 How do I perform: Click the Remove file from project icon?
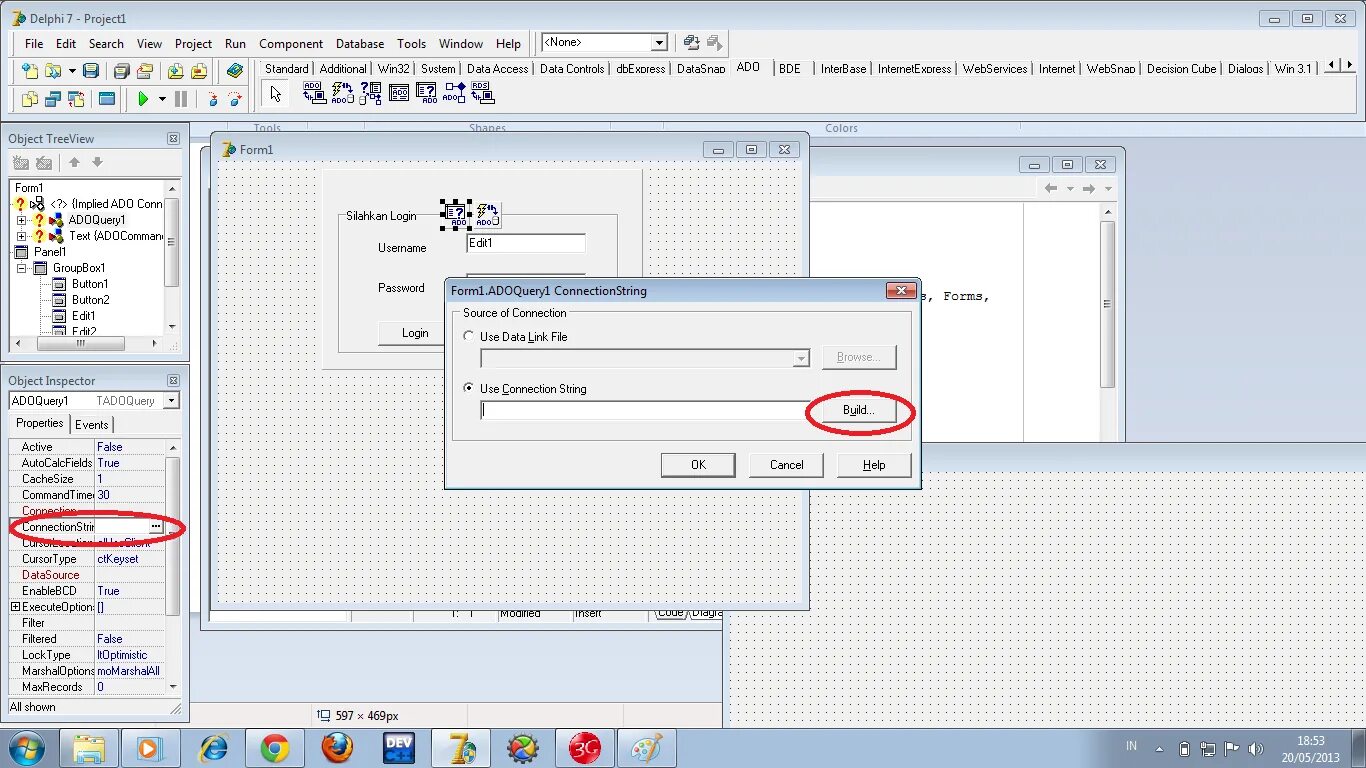[199, 71]
